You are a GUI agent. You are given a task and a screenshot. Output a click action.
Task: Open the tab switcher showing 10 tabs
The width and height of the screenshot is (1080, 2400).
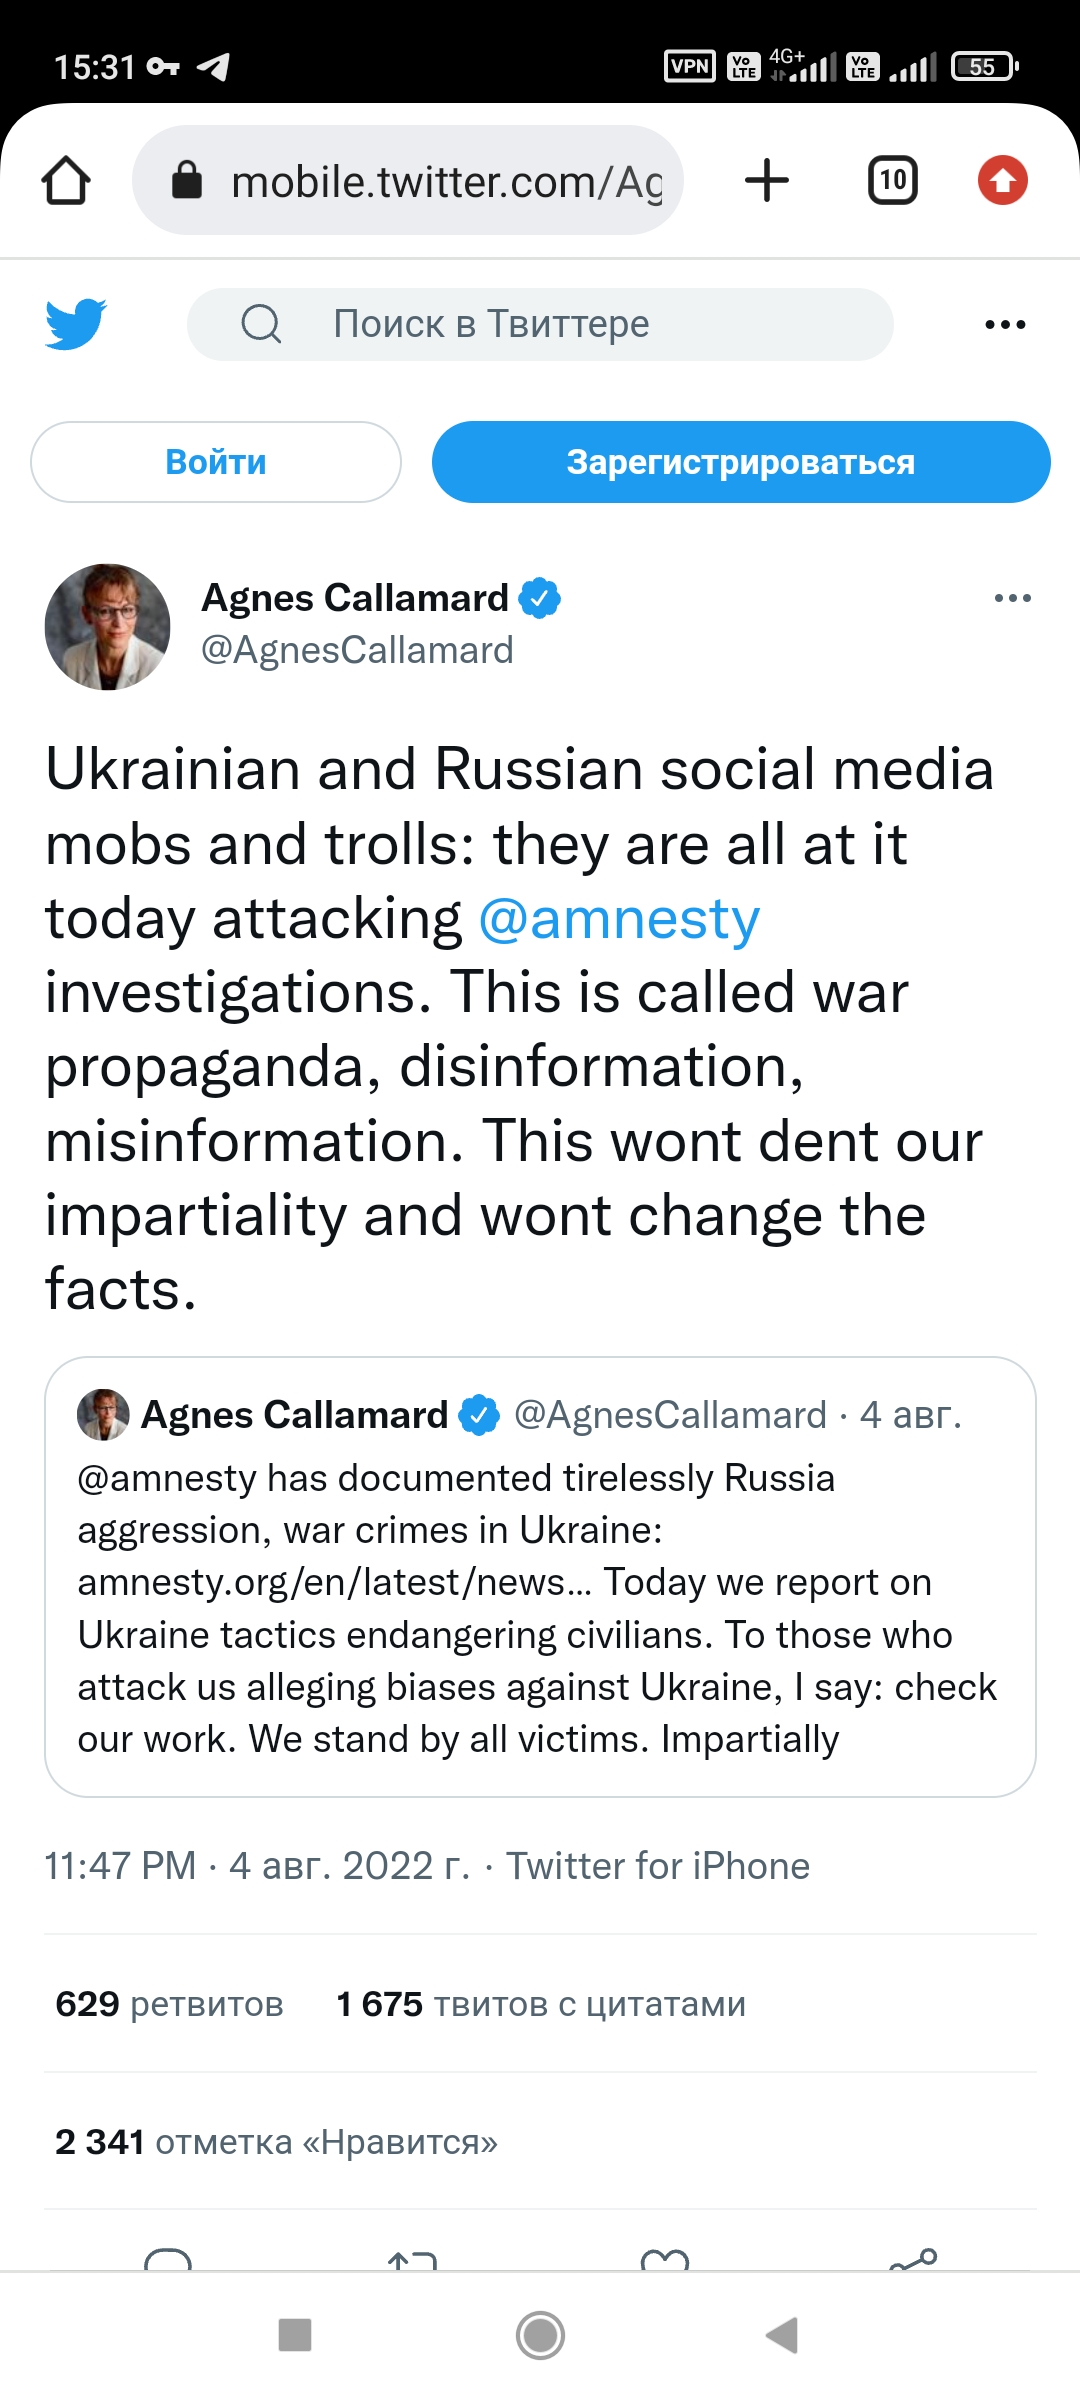pyautogui.click(x=892, y=181)
